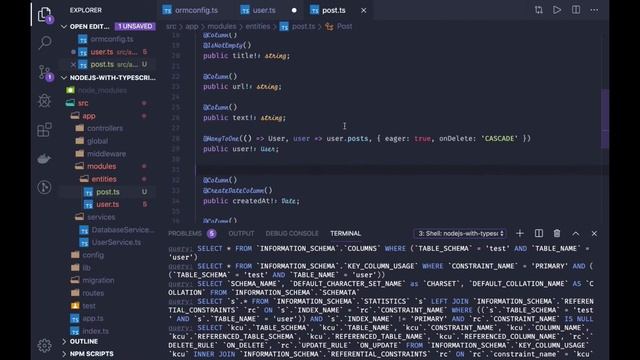Click the entities breadcrumb segment

pos(258,26)
